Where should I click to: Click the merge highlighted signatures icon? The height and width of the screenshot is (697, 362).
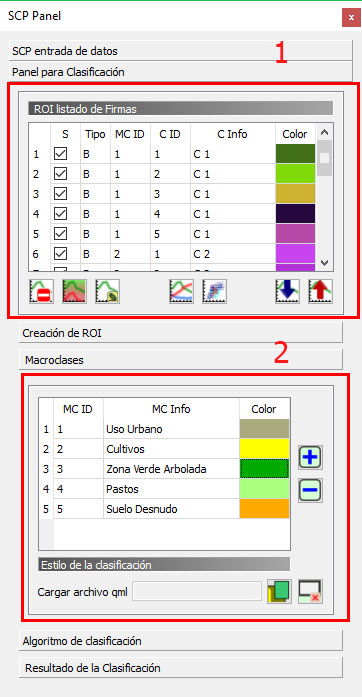click(x=74, y=292)
